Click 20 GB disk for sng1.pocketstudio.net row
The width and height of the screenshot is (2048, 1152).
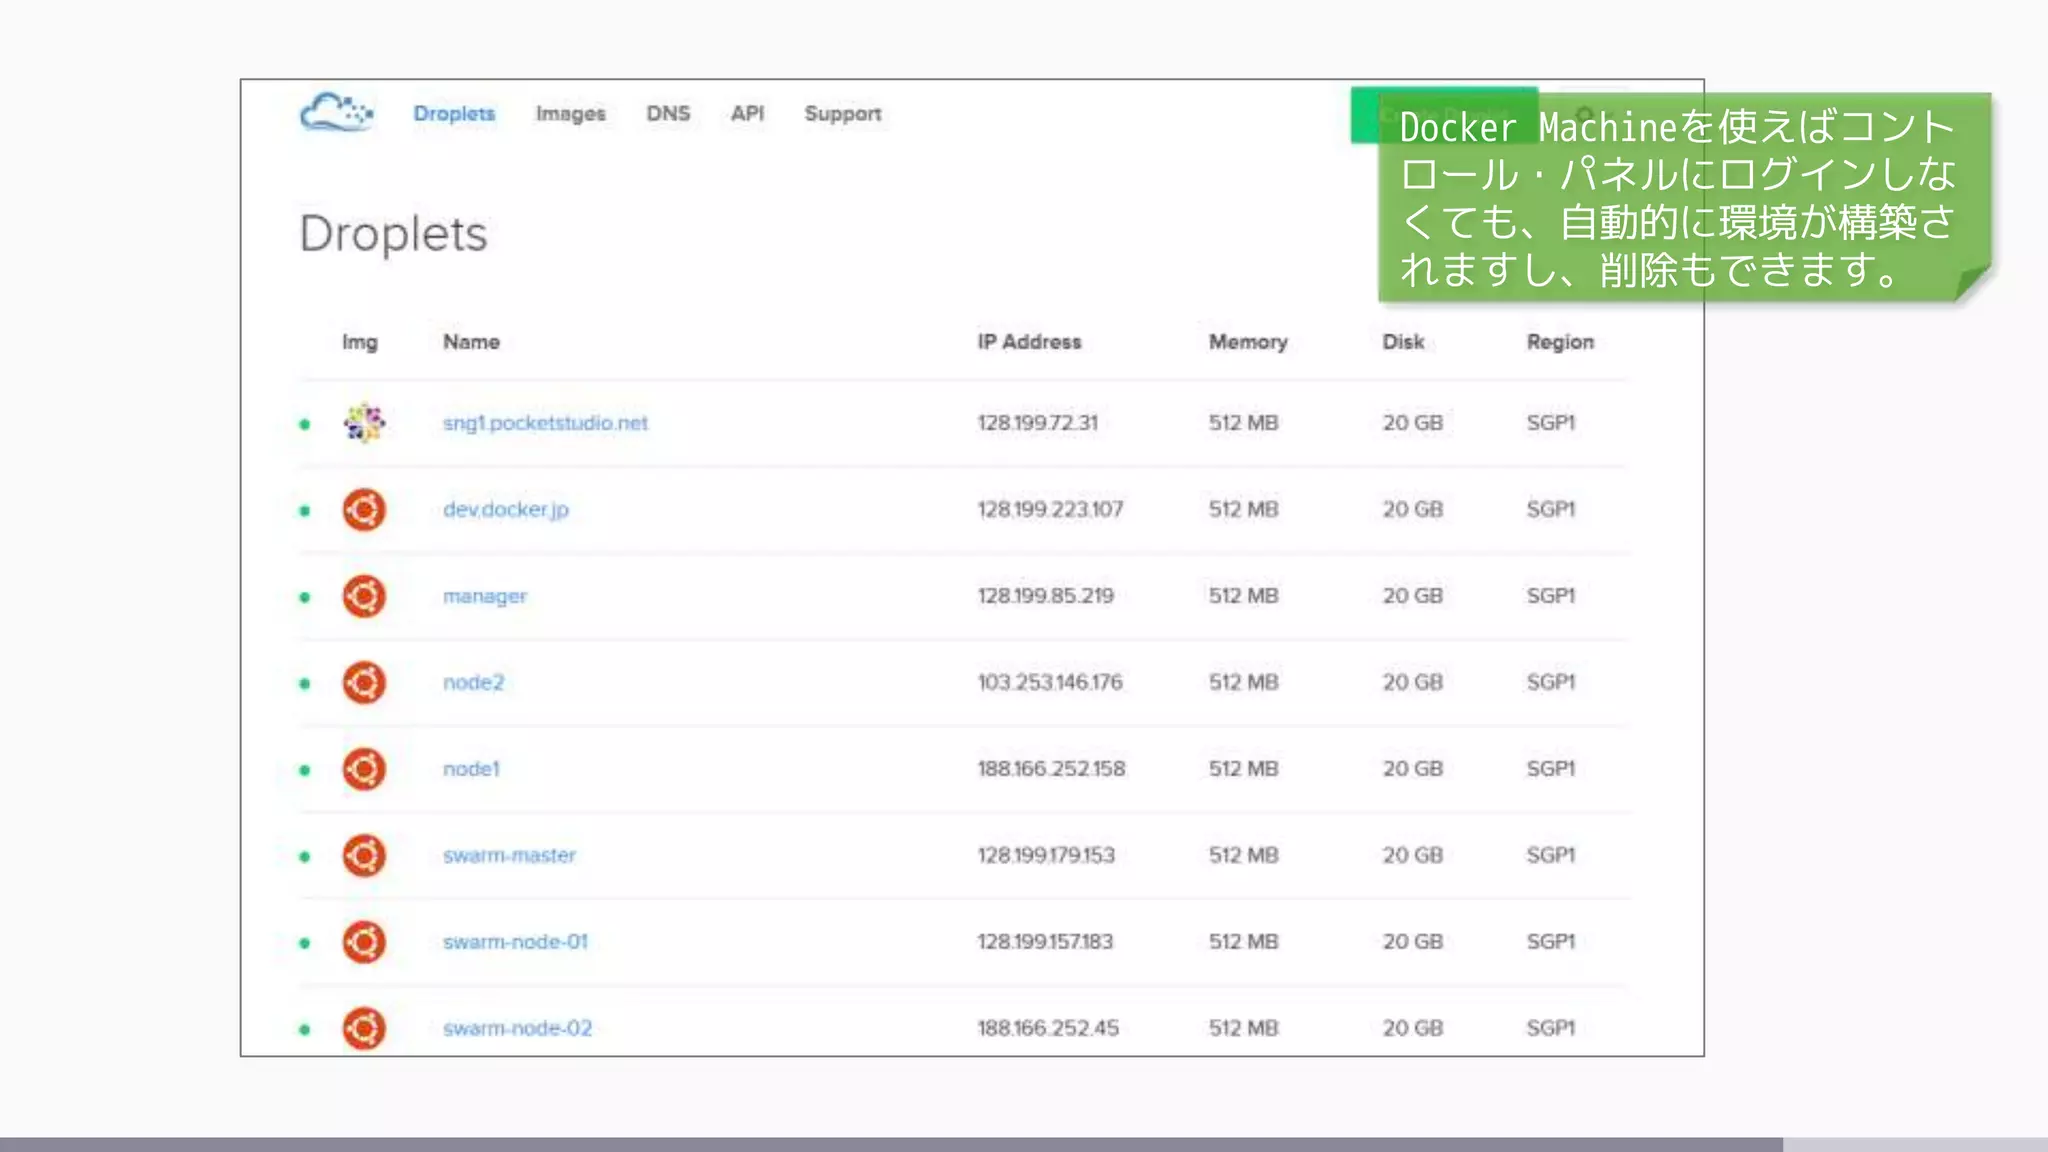tap(1413, 423)
